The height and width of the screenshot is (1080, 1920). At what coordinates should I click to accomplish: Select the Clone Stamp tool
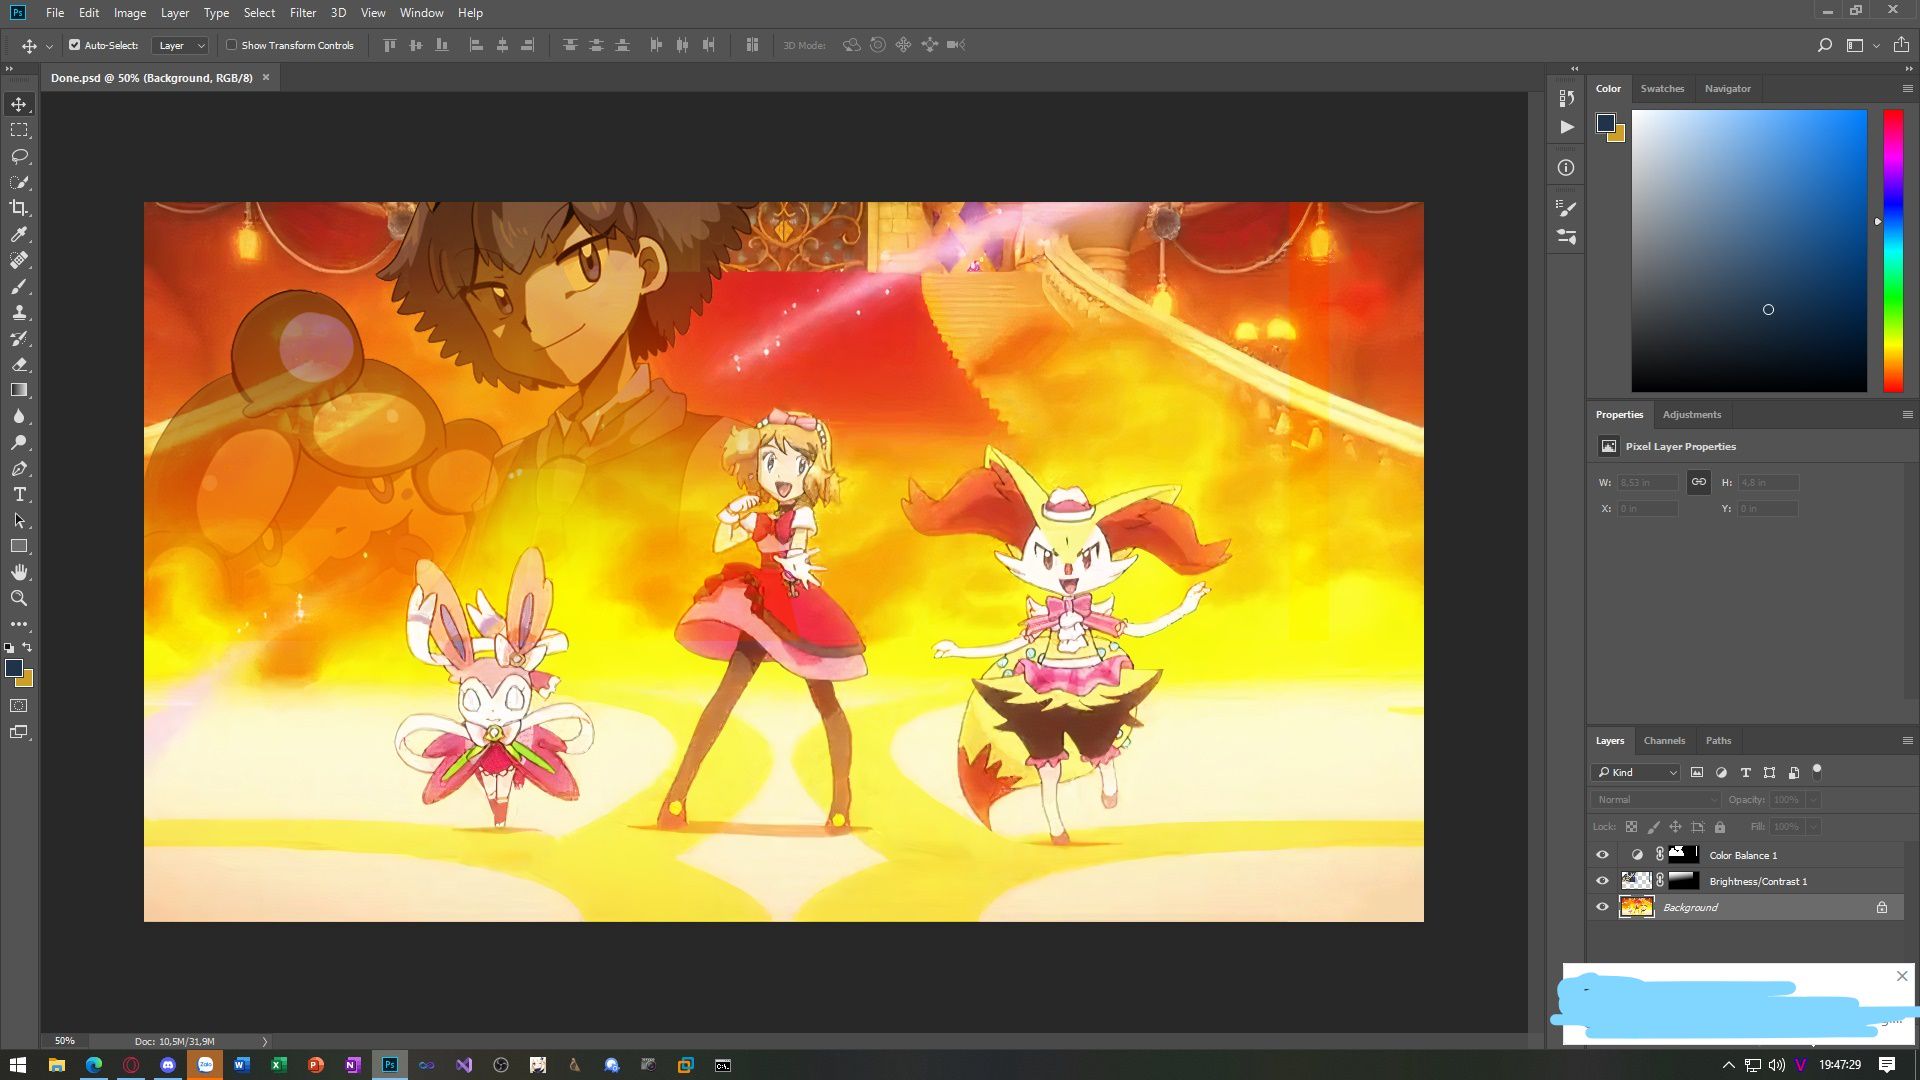[x=19, y=313]
